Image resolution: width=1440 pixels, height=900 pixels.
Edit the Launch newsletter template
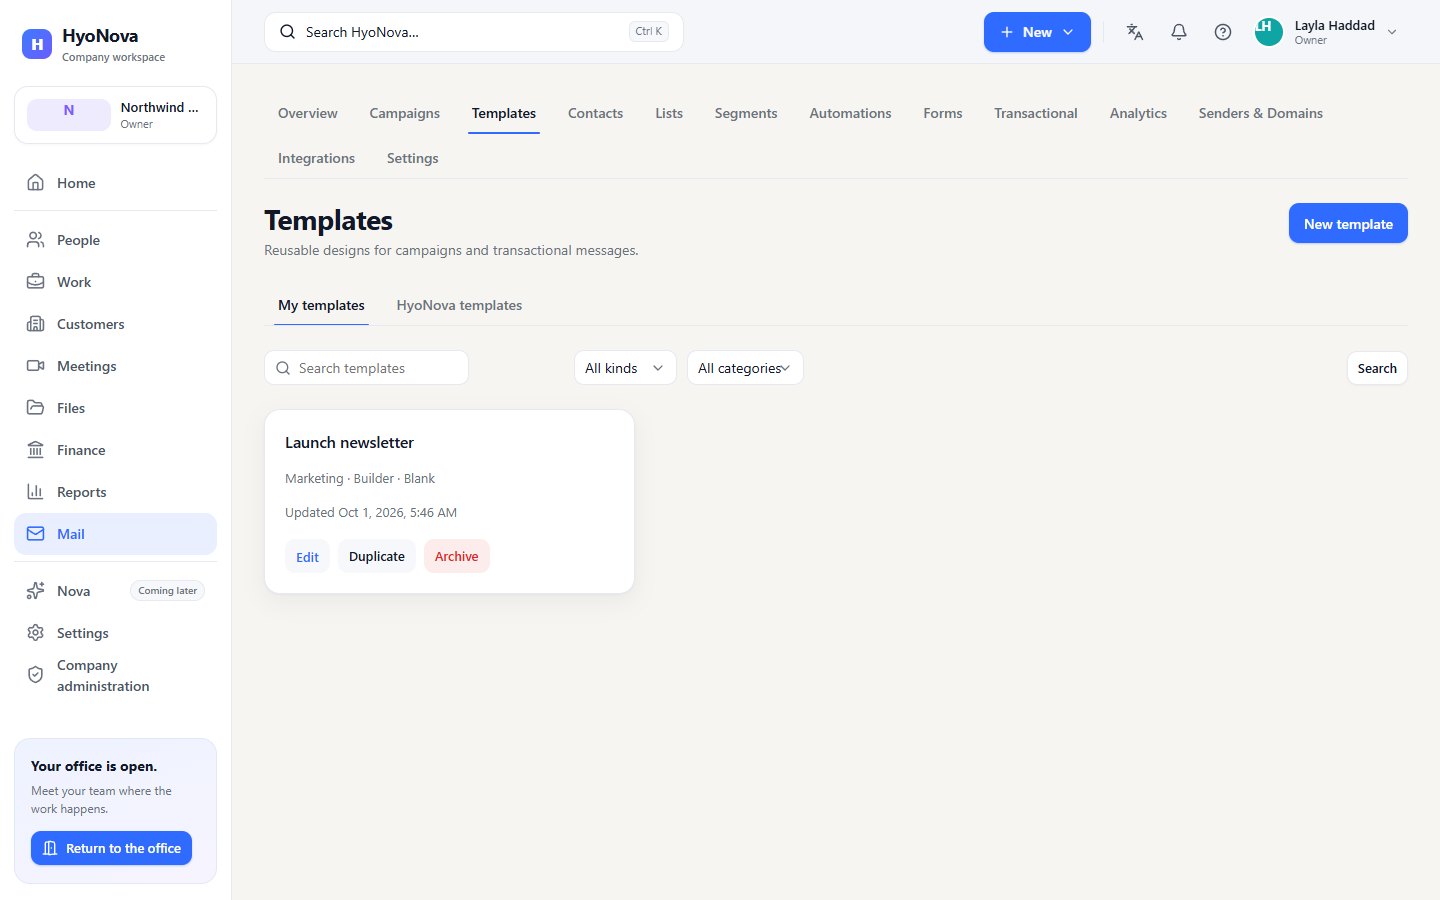pyautogui.click(x=307, y=557)
